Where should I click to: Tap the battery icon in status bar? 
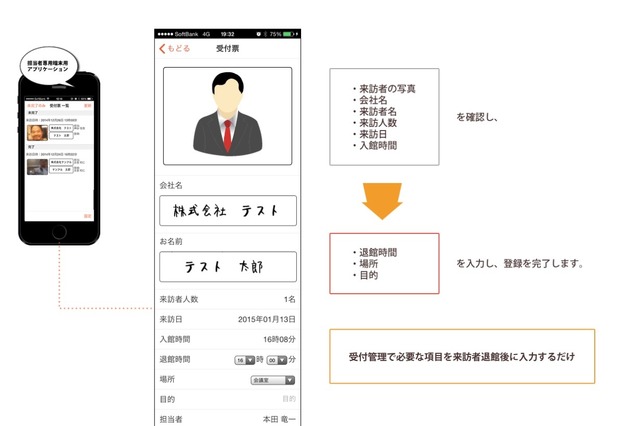point(289,34)
